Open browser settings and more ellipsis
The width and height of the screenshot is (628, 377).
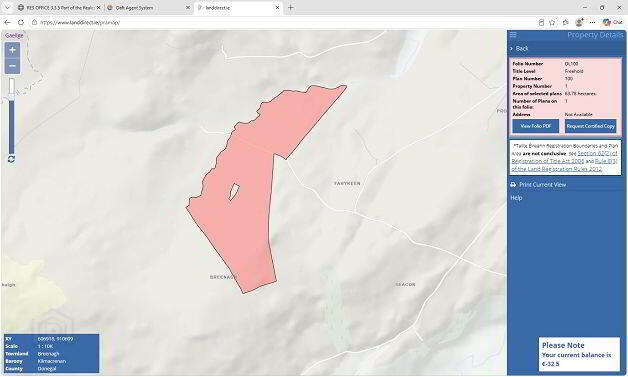pyautogui.click(x=592, y=22)
